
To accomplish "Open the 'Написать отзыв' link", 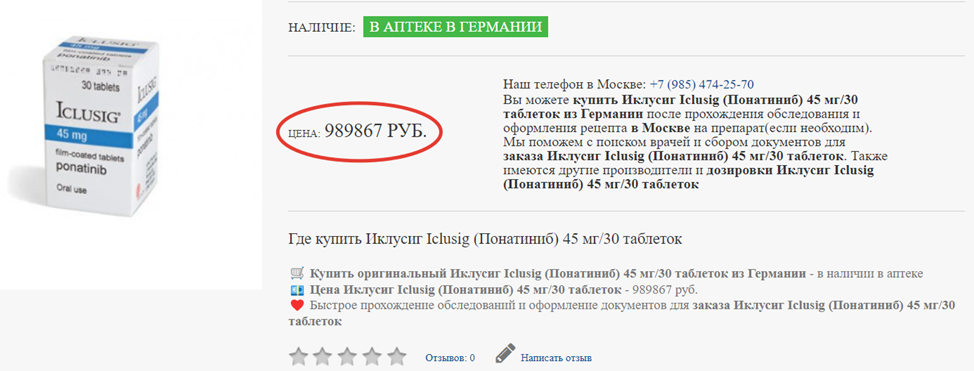I will point(557,358).
